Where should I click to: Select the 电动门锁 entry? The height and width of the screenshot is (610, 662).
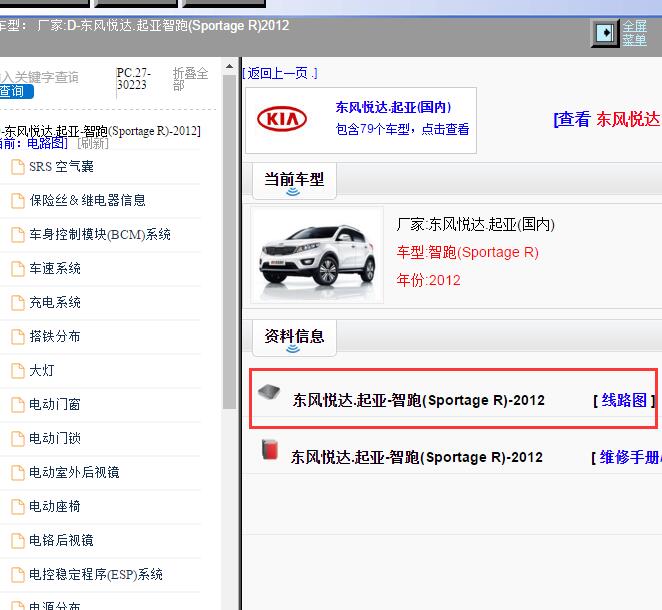tap(55, 439)
